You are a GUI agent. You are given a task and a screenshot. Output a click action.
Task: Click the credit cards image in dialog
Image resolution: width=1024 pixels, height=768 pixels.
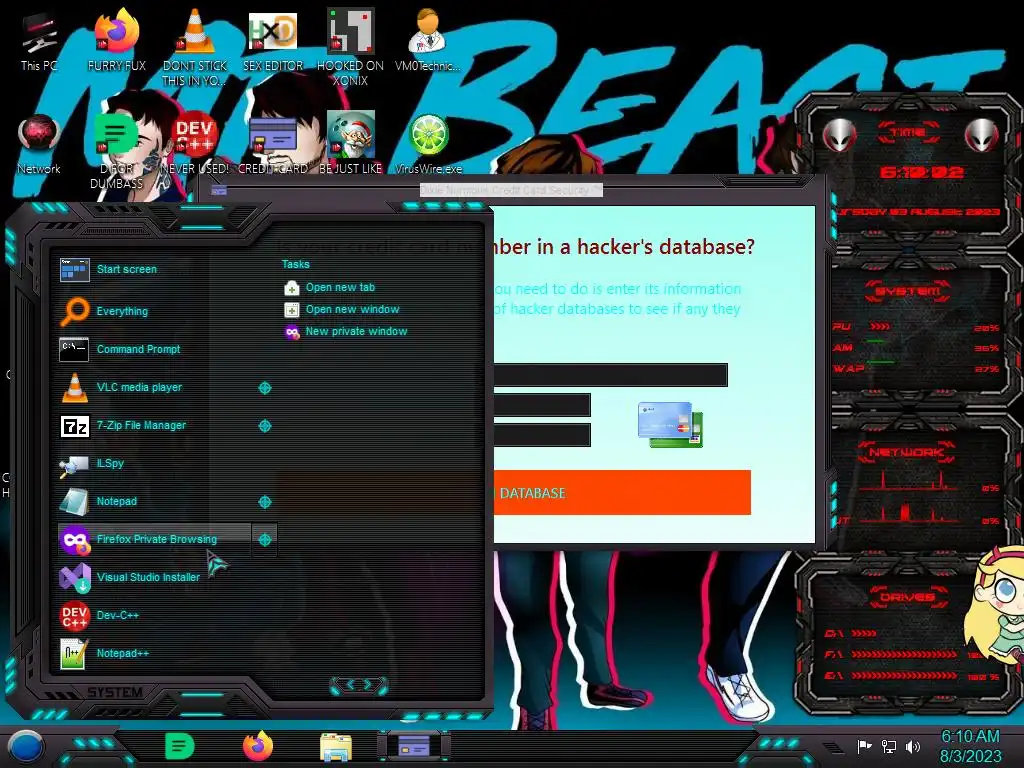click(670, 424)
